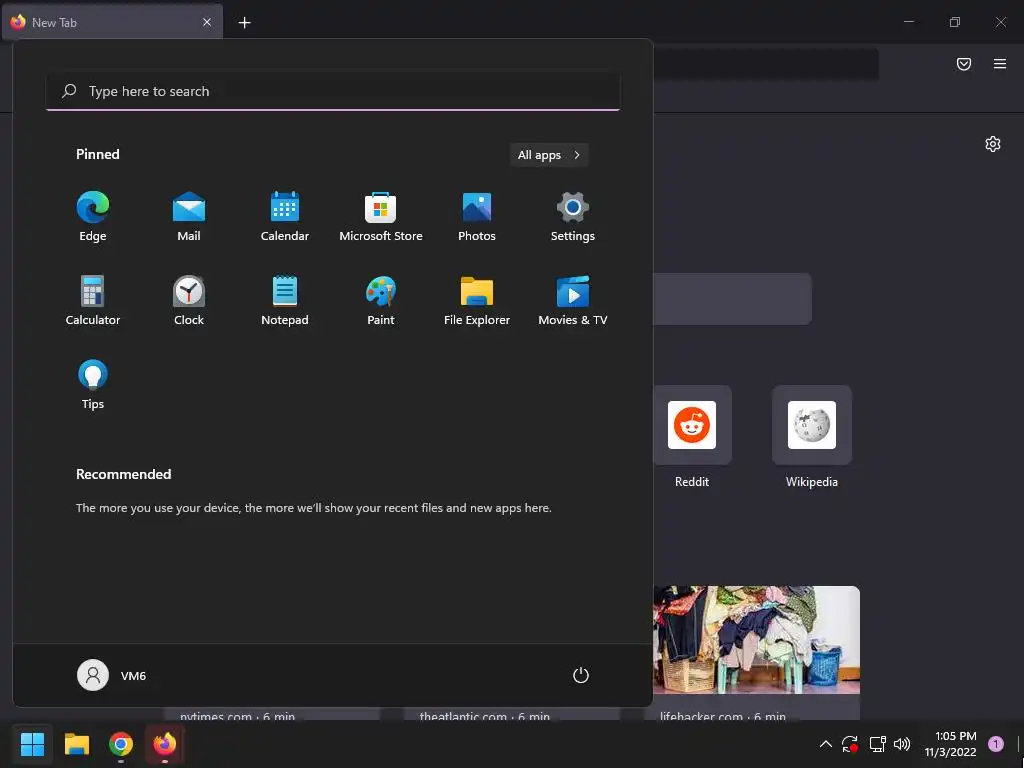This screenshot has height=768, width=1024.
Task: Switch to Google Chrome on taskbar
Action: (x=121, y=744)
